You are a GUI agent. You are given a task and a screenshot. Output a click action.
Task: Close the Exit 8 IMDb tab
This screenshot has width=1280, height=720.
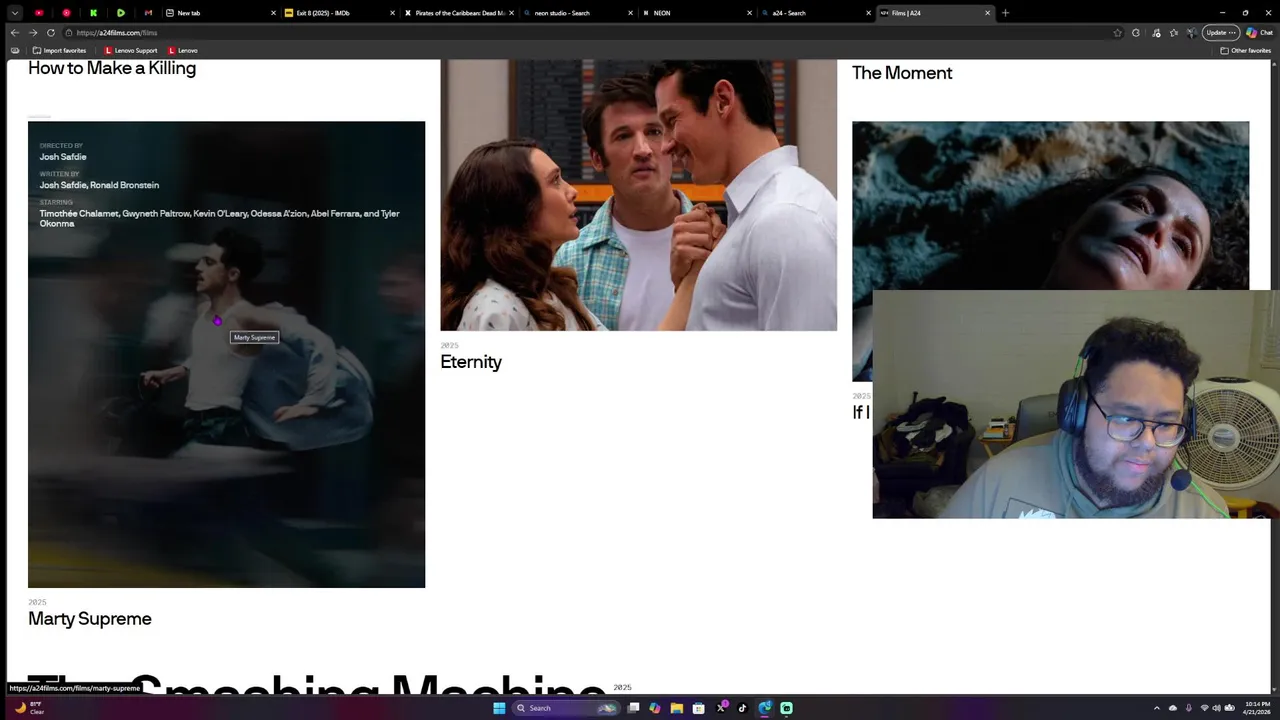pos(393,13)
